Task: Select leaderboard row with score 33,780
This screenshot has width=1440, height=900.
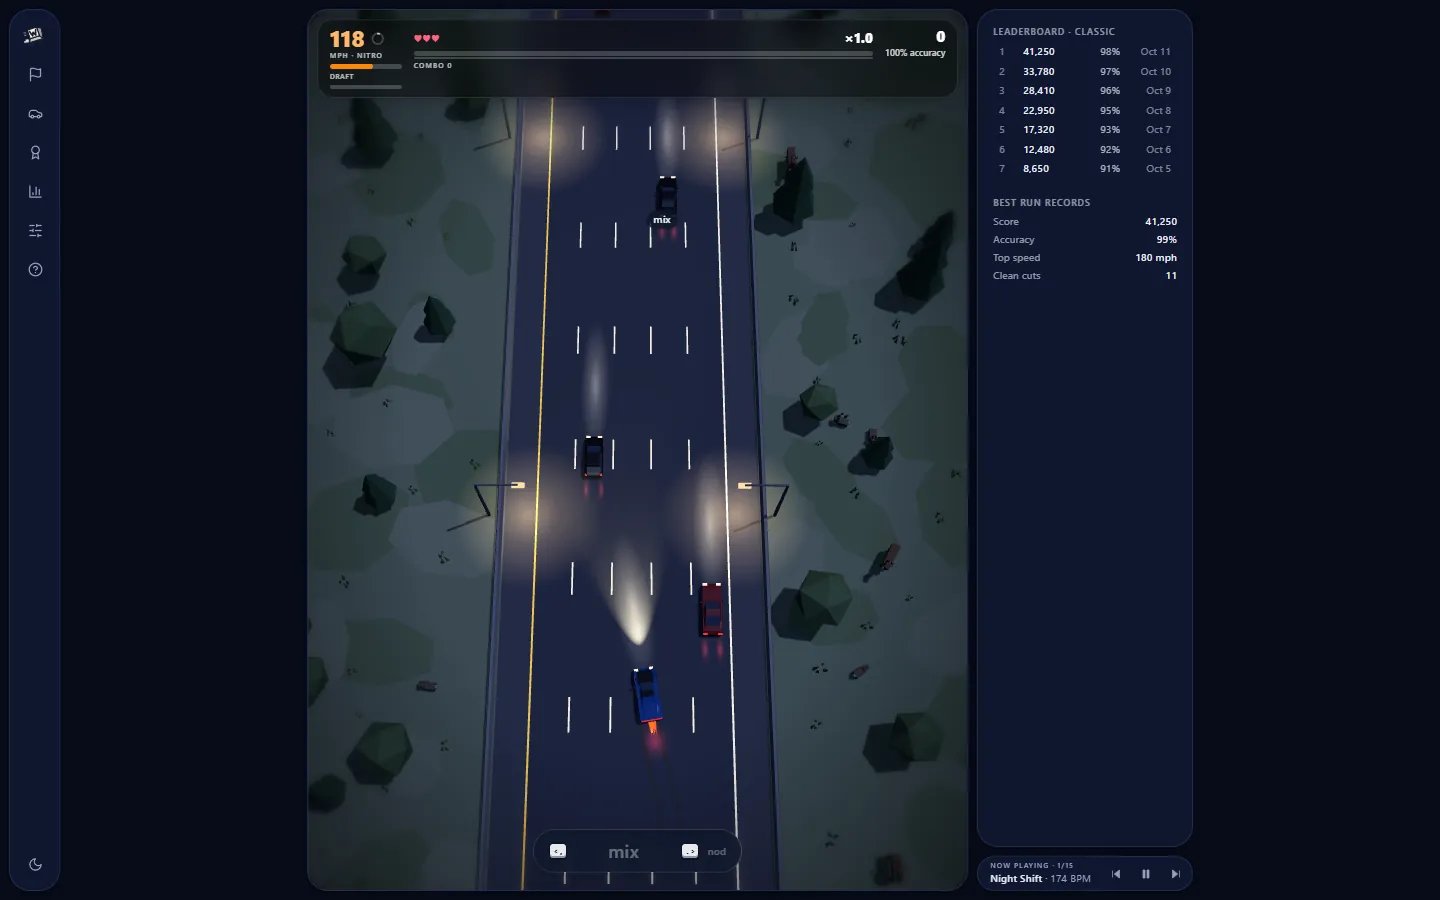Action: [x=1085, y=72]
